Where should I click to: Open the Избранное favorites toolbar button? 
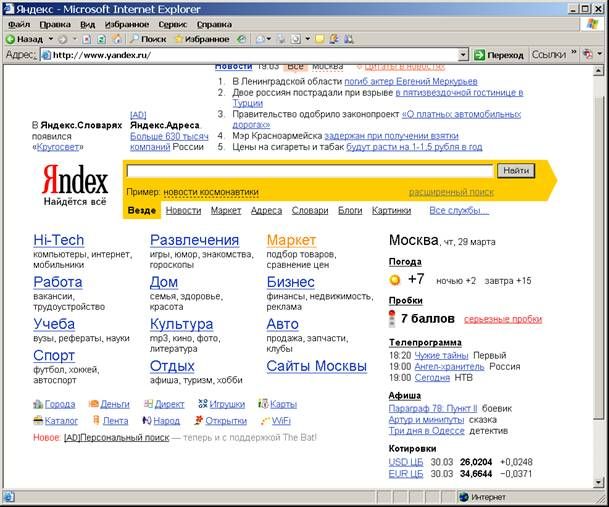[202, 39]
